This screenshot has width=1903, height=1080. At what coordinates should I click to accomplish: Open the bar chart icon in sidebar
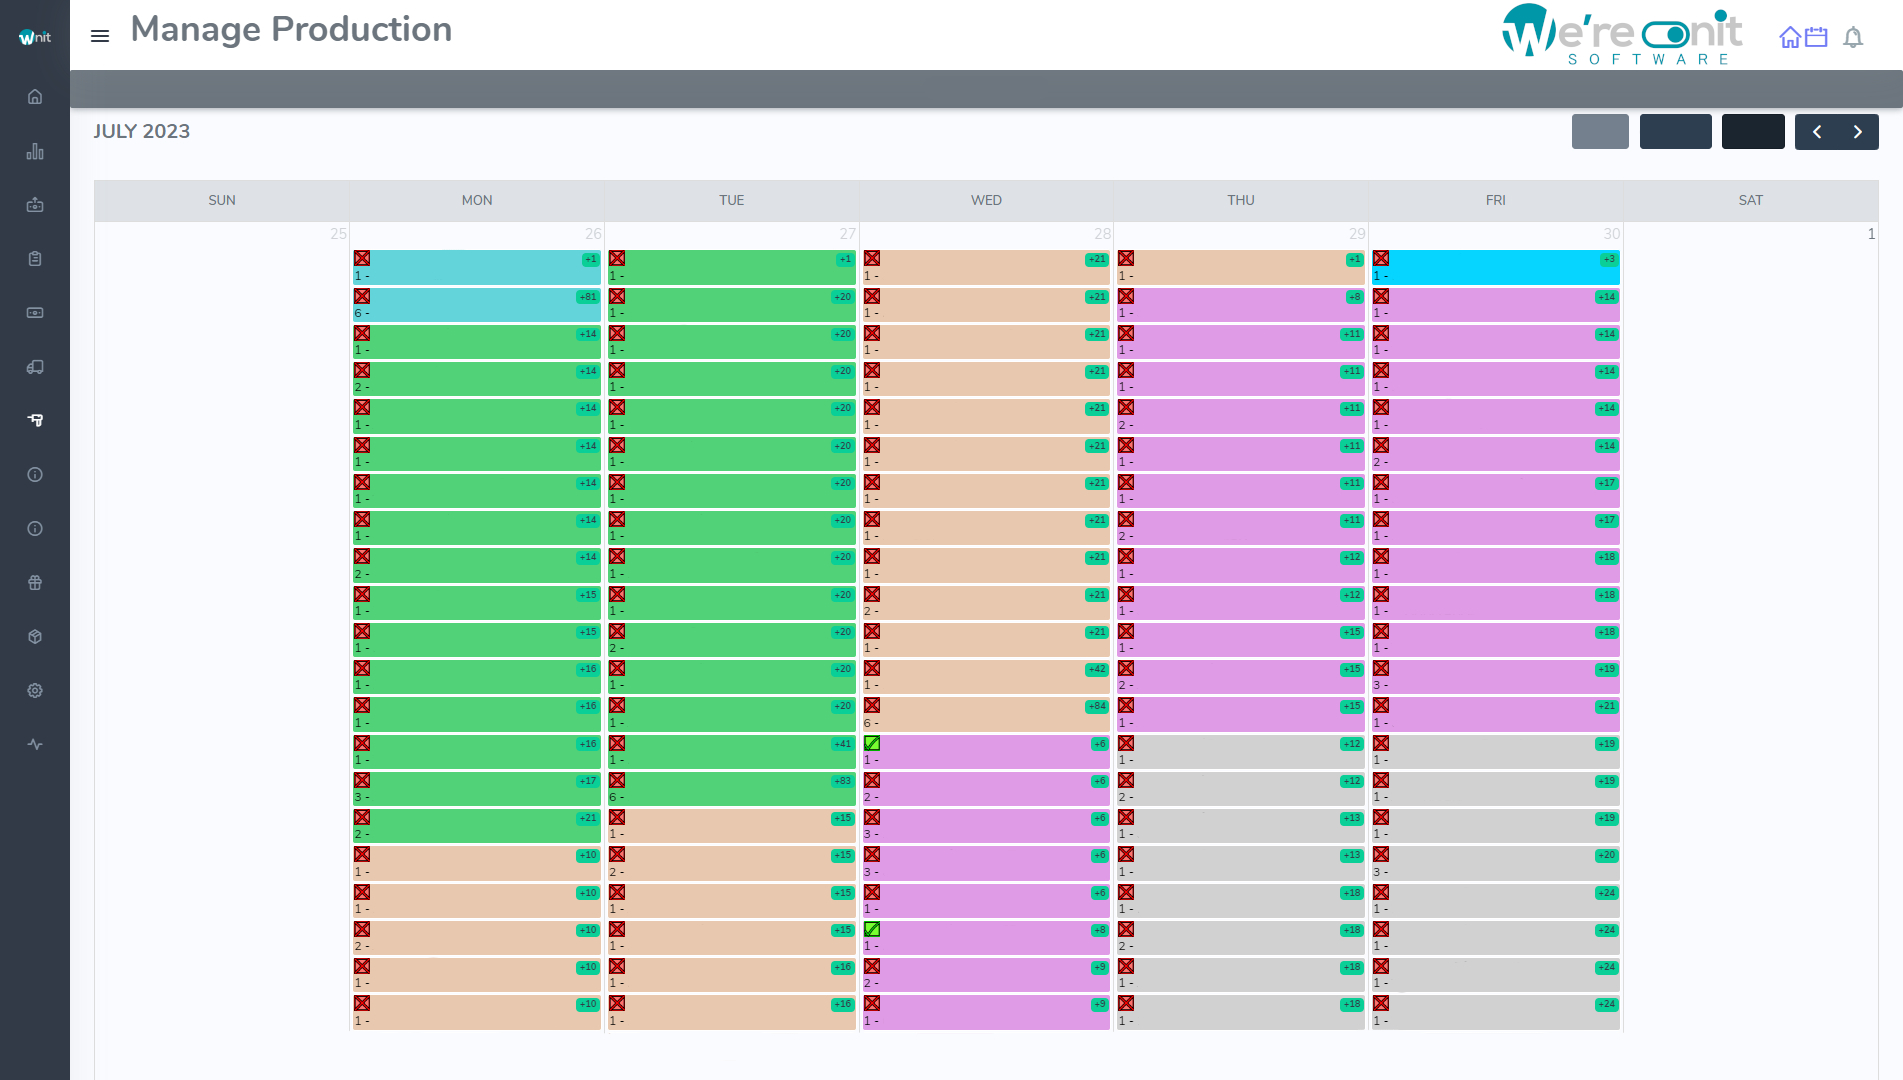[35, 151]
